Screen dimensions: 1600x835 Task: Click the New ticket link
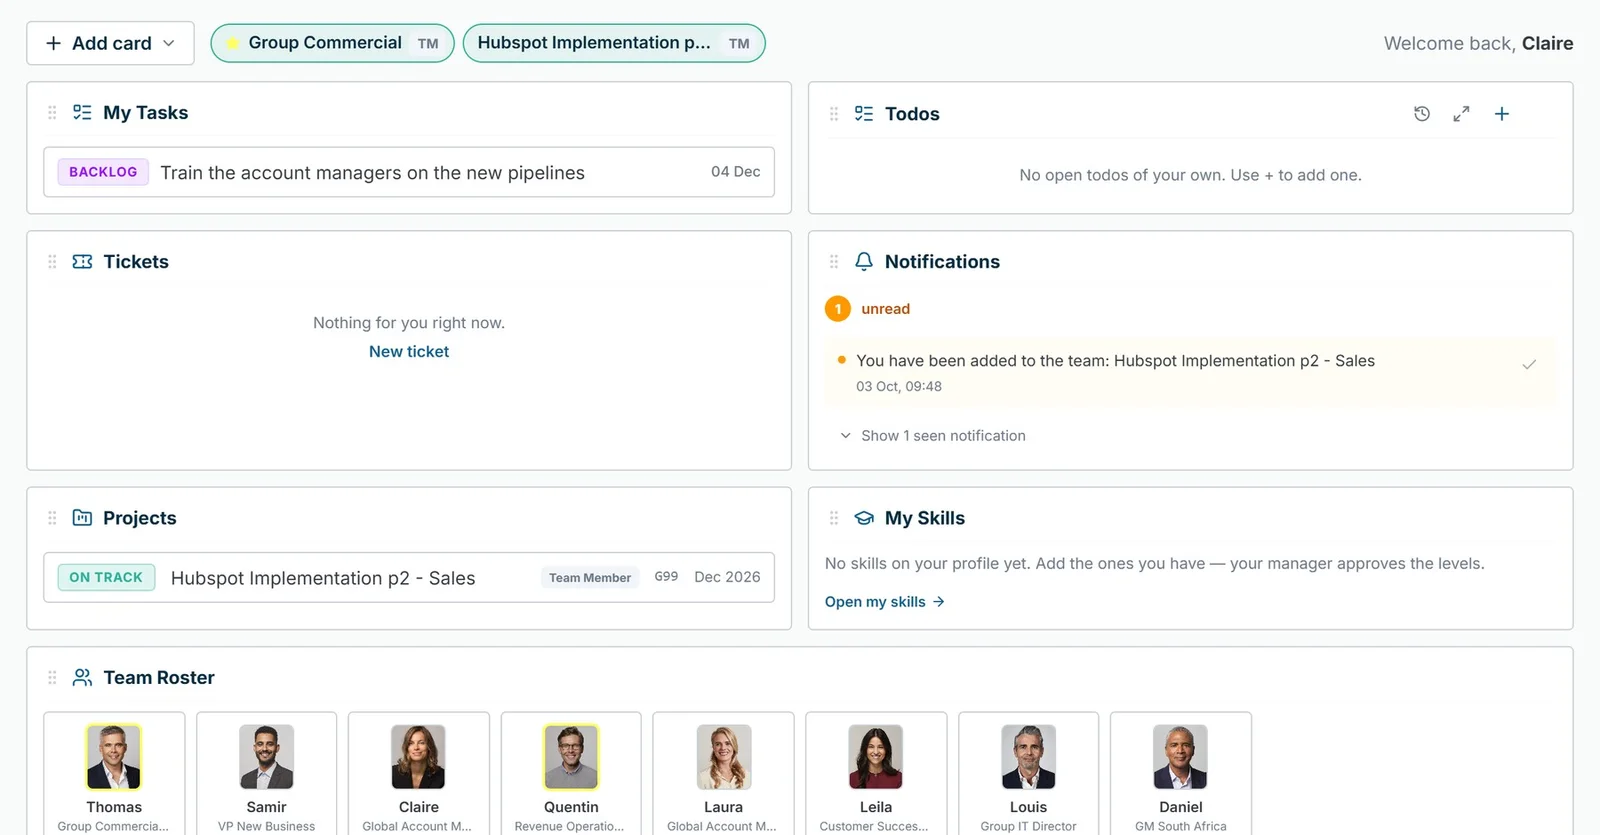click(x=409, y=352)
